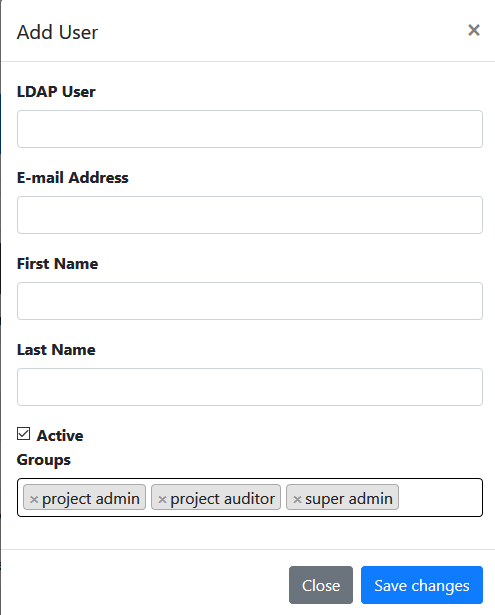Screen dimensions: 495x615
Task: Click the Active checkbox label text
Action: (x=60, y=435)
